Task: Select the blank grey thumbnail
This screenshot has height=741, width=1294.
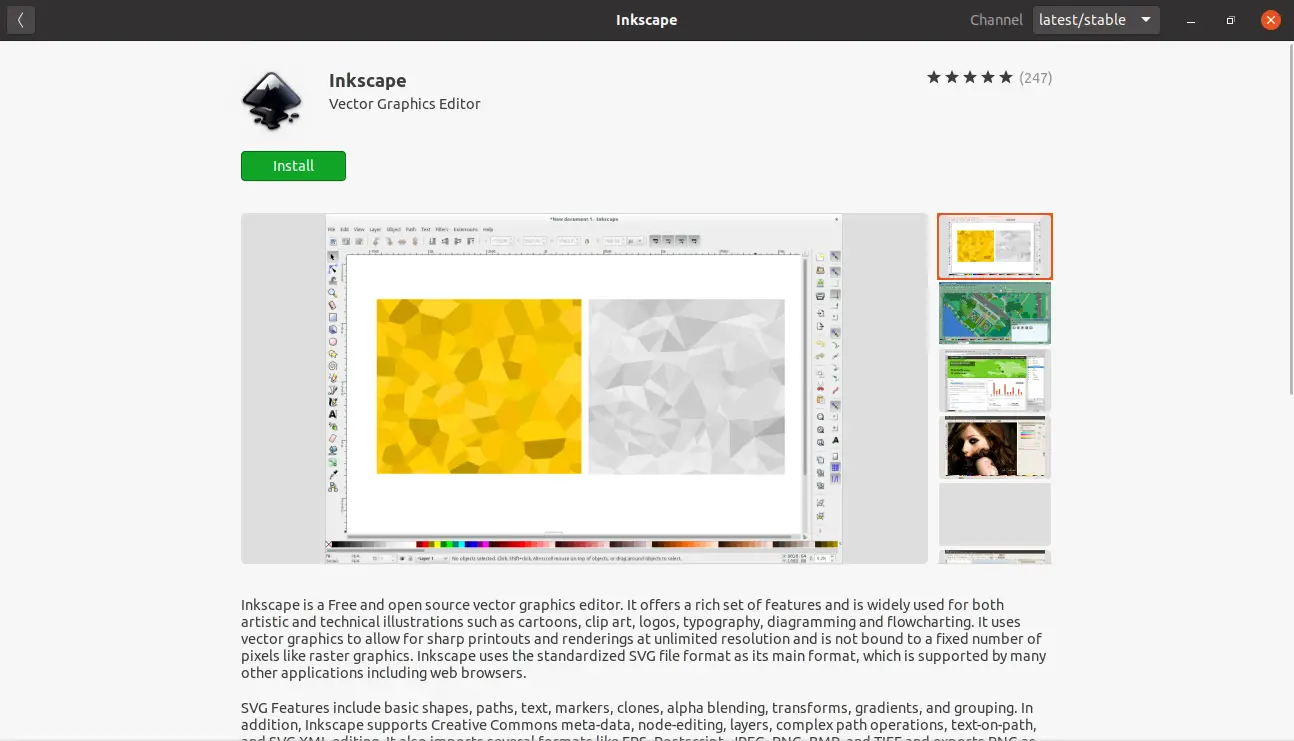Action: click(x=995, y=514)
